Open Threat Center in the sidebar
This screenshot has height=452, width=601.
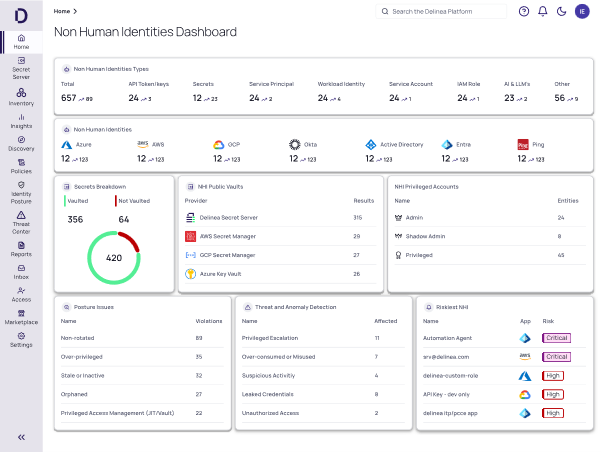click(21, 223)
